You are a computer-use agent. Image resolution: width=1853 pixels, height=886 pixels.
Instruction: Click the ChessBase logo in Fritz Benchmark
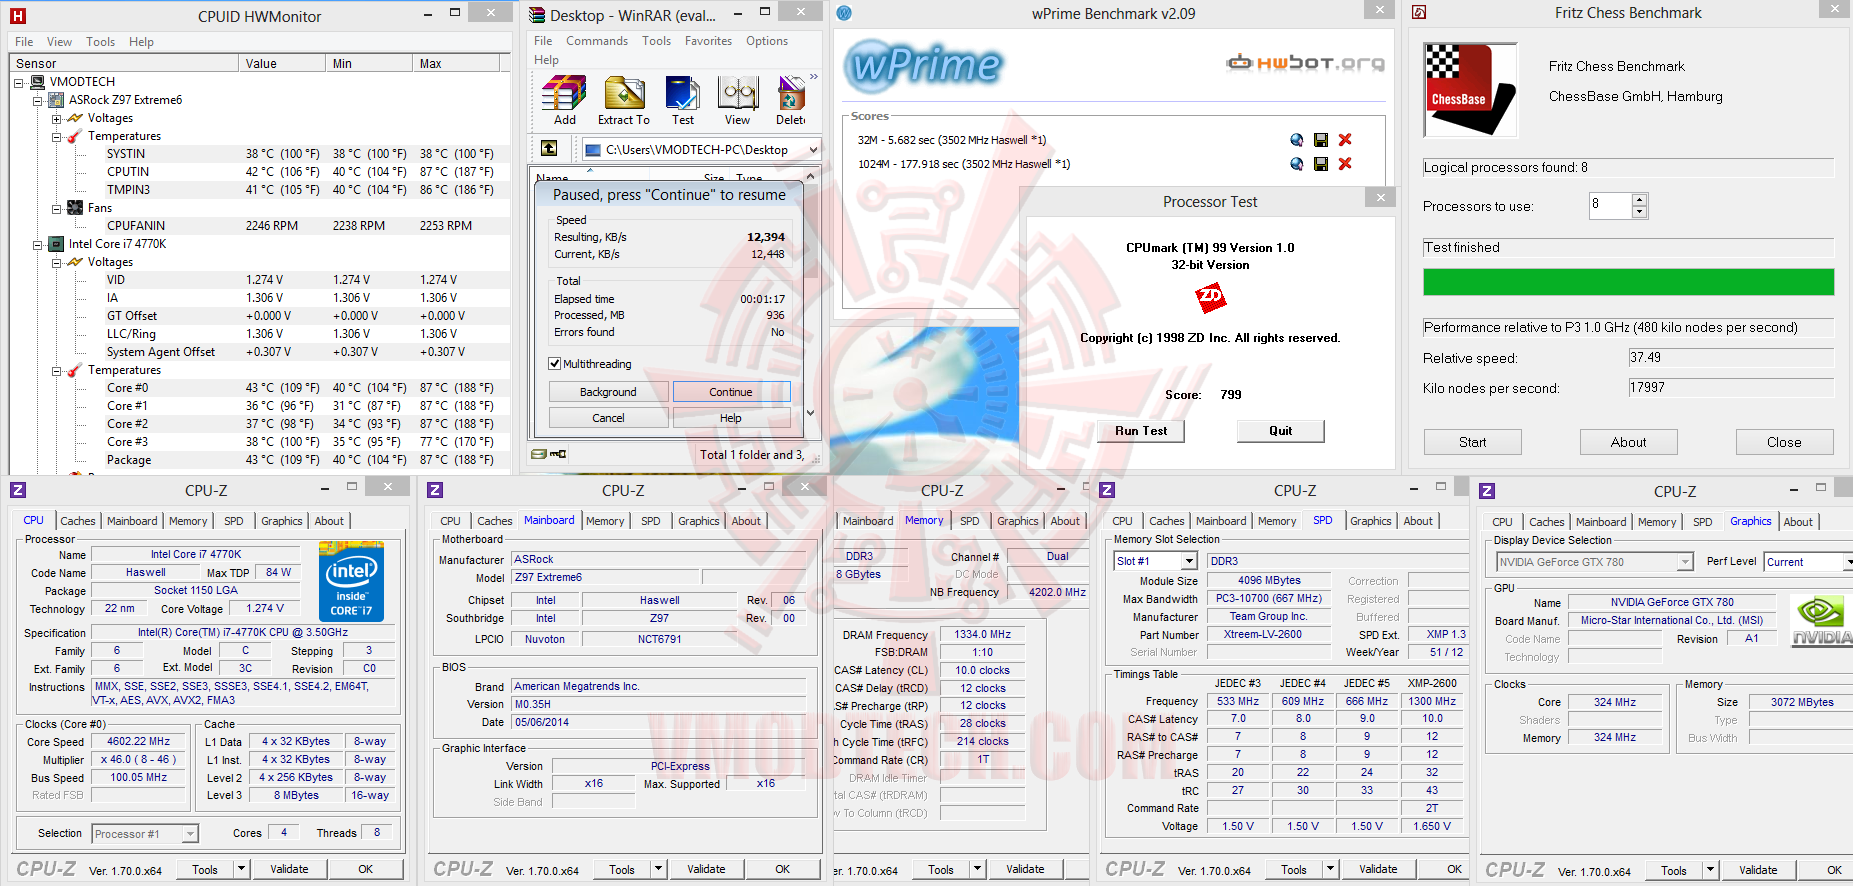pyautogui.click(x=1469, y=89)
